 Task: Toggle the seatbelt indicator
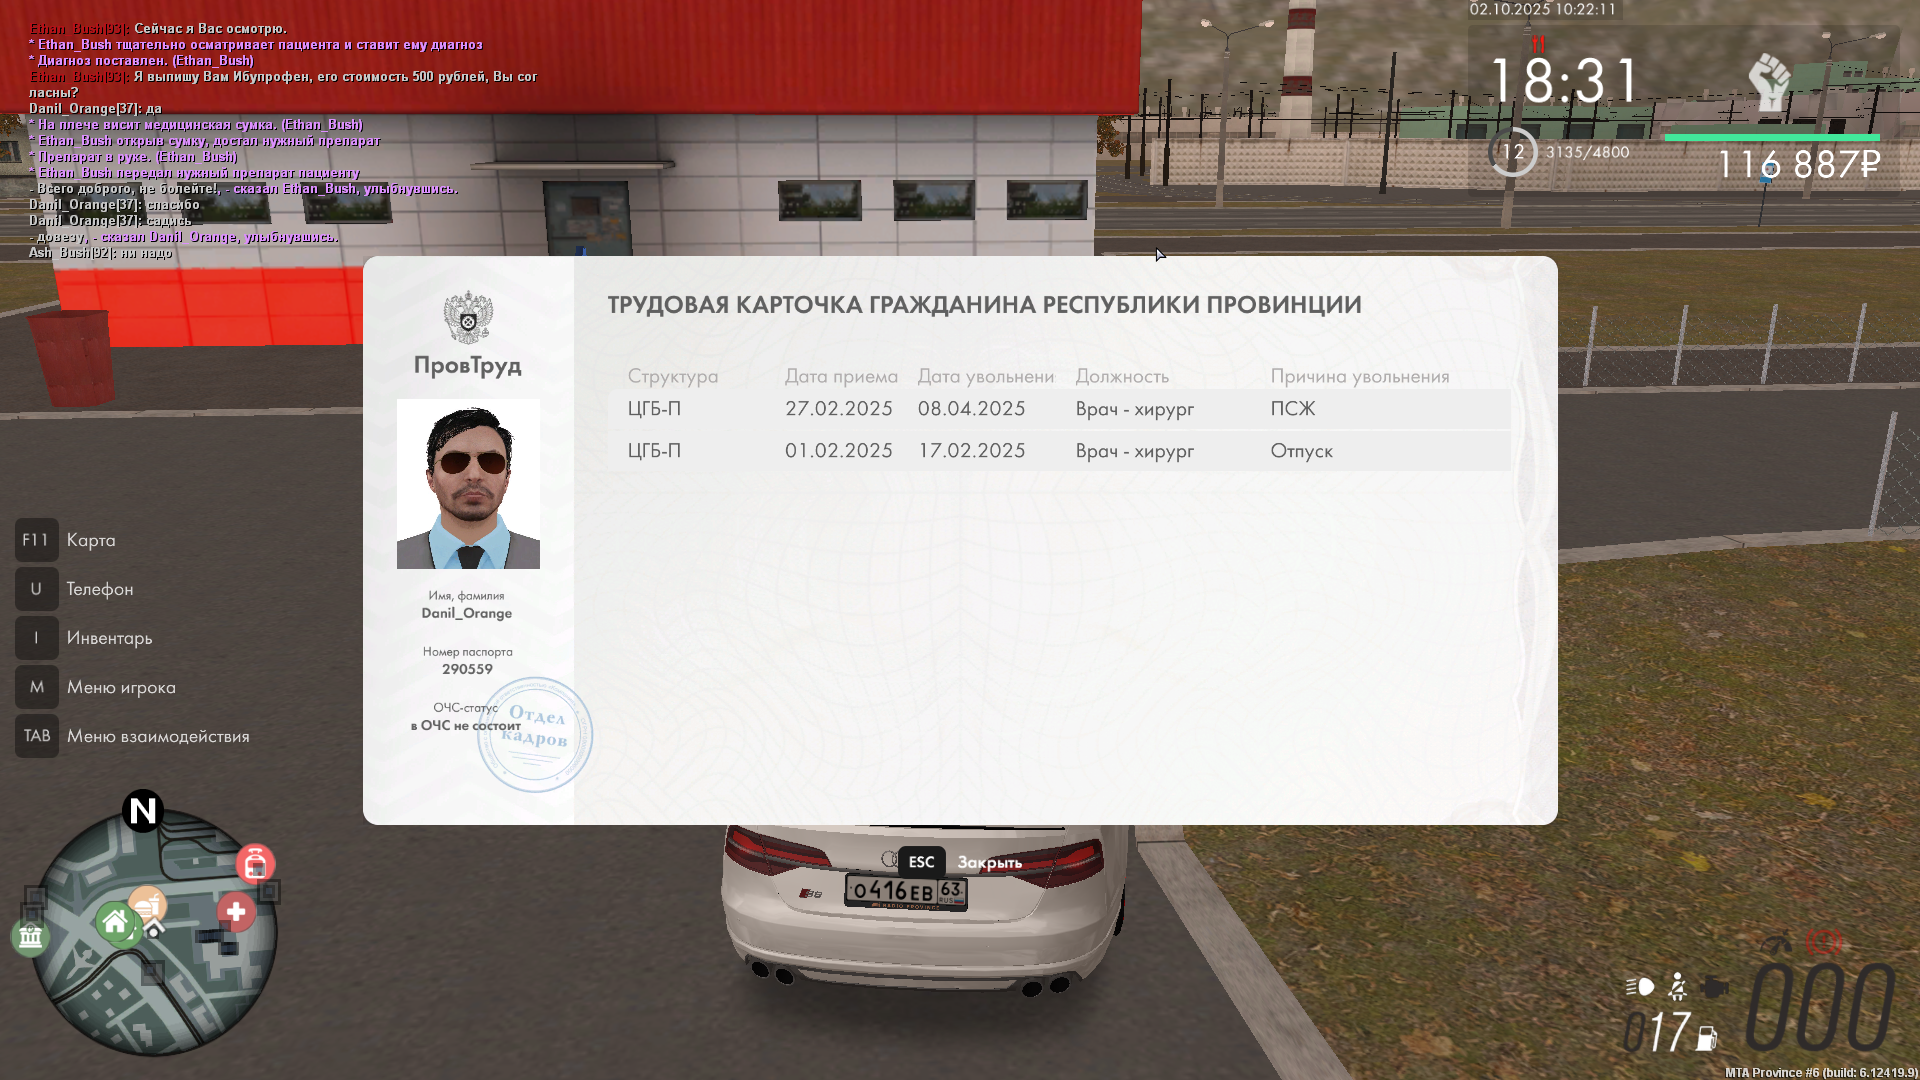(x=1678, y=987)
